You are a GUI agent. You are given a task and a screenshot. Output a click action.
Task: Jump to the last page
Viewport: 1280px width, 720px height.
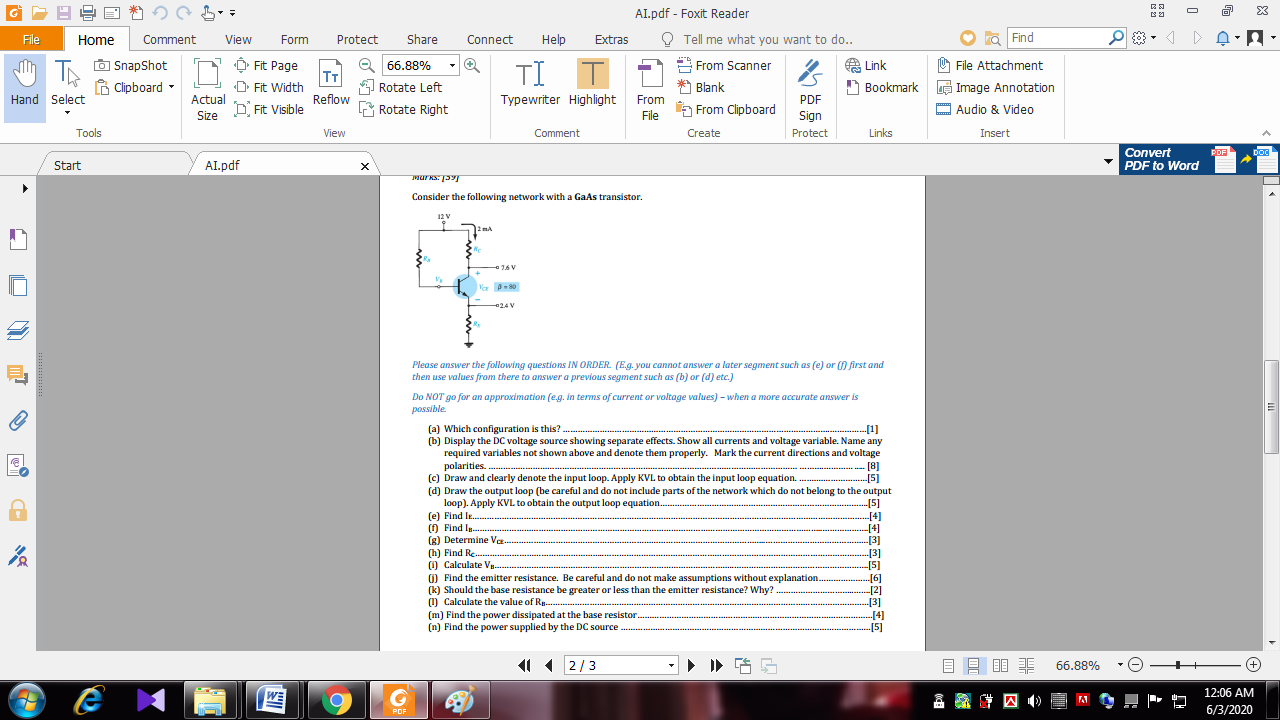[x=716, y=666]
